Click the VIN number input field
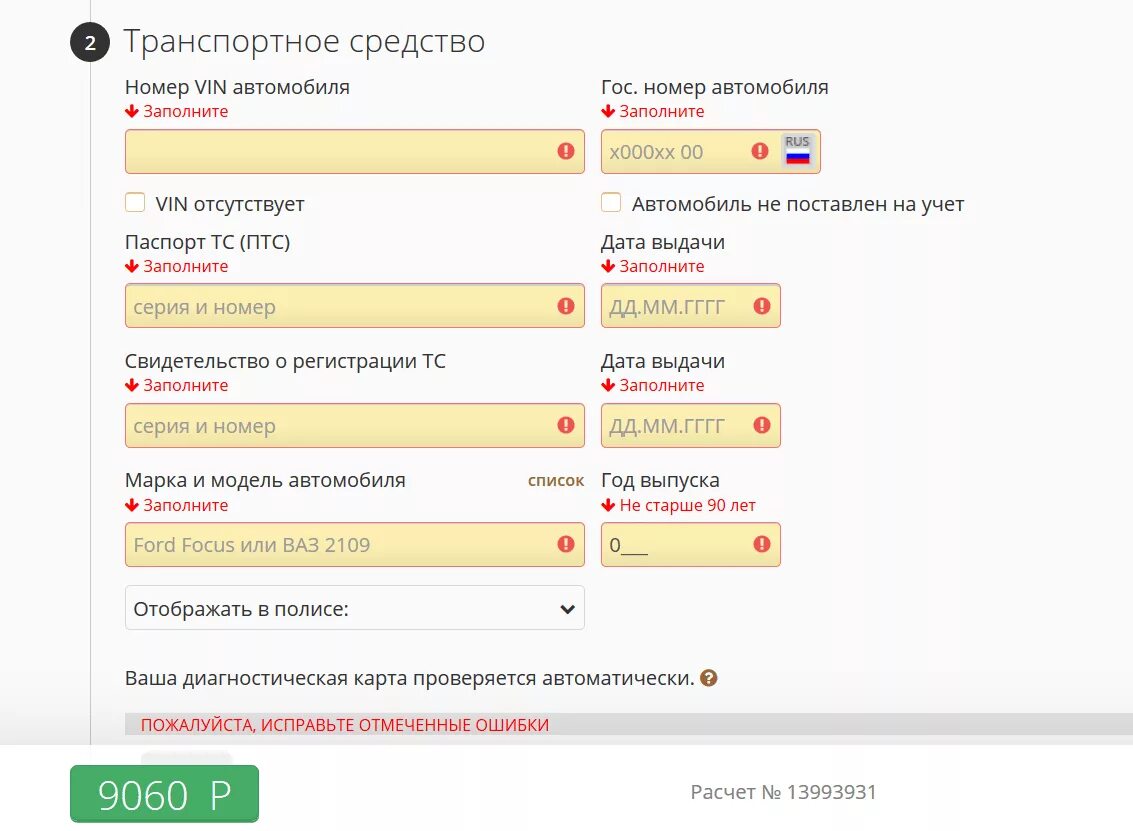The width and height of the screenshot is (1133, 831). click(x=354, y=151)
